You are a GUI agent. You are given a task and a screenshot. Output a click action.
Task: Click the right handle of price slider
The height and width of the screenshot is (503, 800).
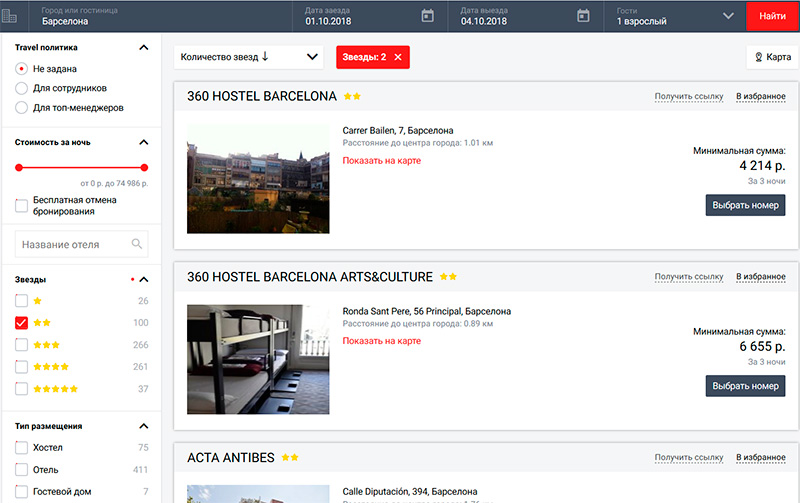[144, 168]
